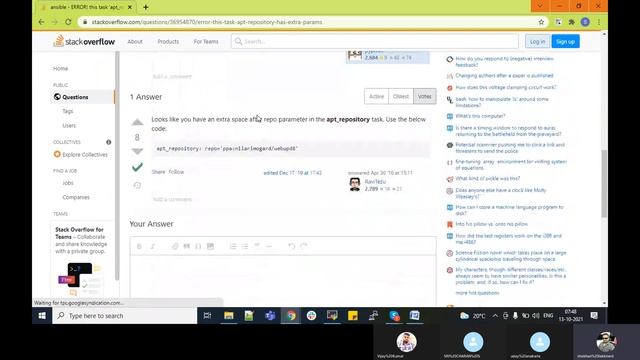Open Explore Collectives
The height and width of the screenshot is (360, 640).
pos(81,154)
